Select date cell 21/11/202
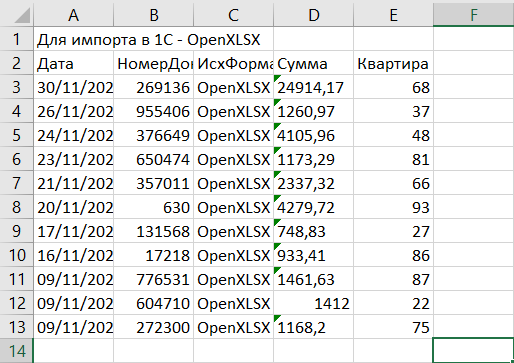Viewport: 514px width, 363px height. [73, 183]
